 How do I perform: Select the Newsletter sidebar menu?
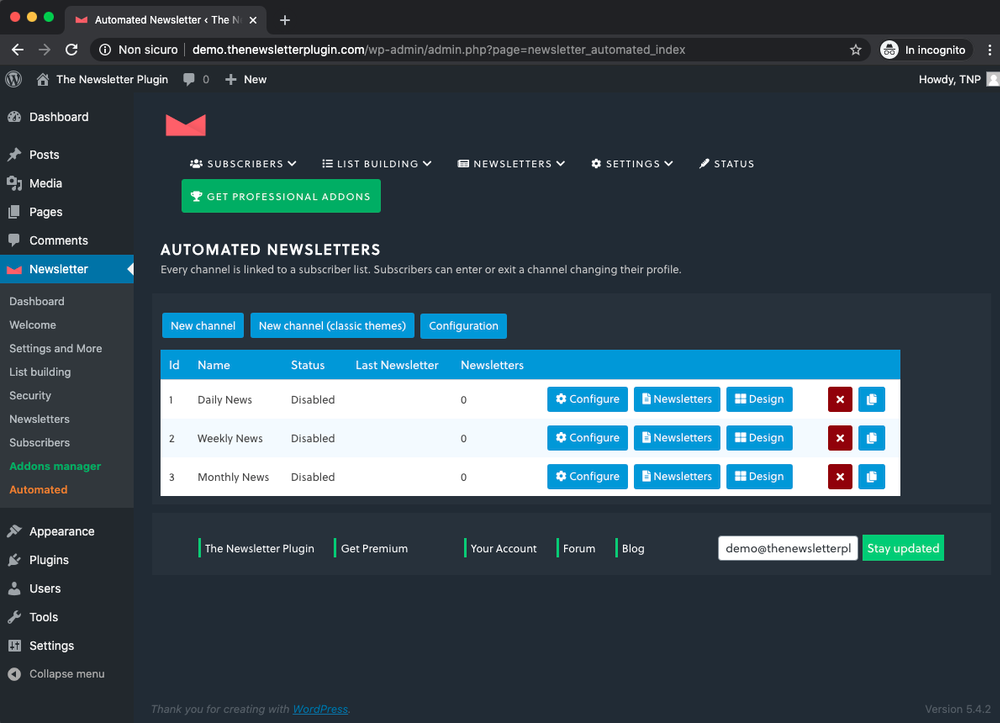67,269
